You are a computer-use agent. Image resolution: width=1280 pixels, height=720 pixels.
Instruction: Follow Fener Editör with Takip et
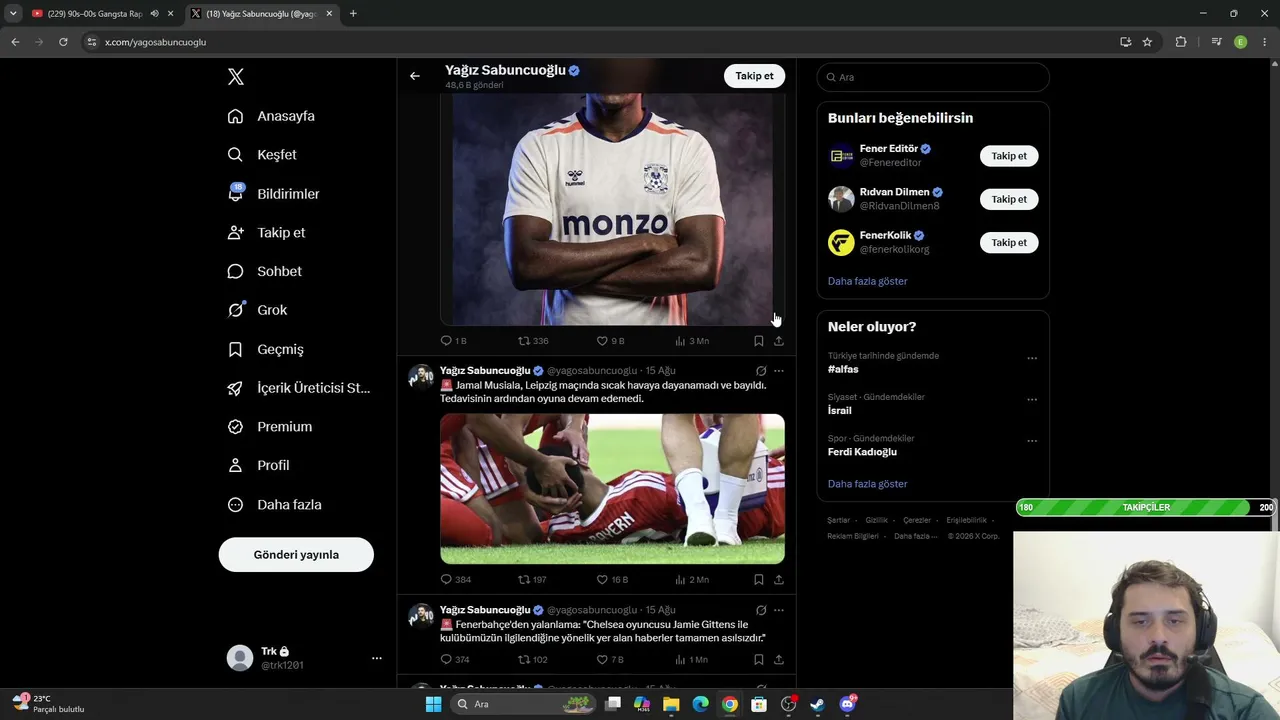coord(1009,156)
